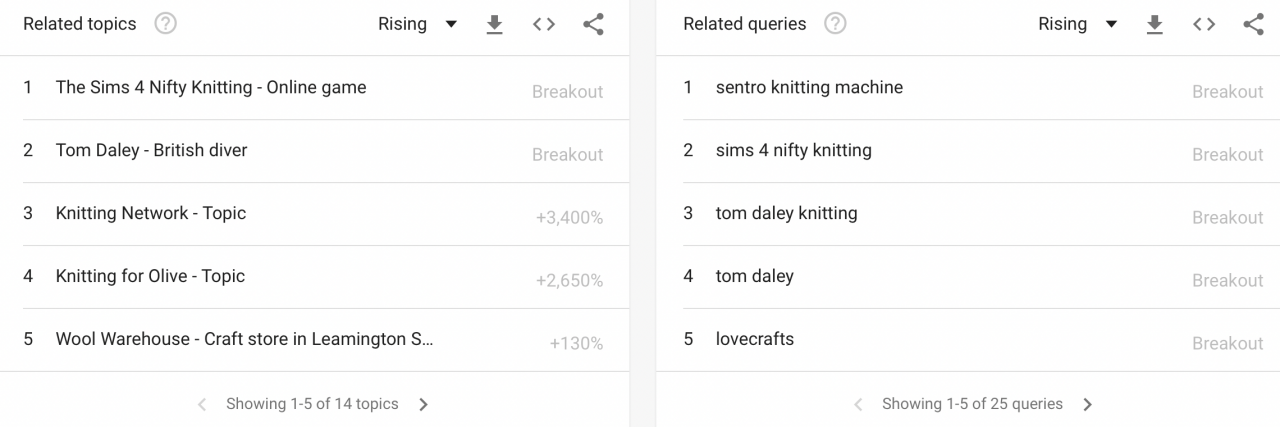
Task: Open Rising dropdown in Related queries
Action: pyautogui.click(x=1077, y=25)
